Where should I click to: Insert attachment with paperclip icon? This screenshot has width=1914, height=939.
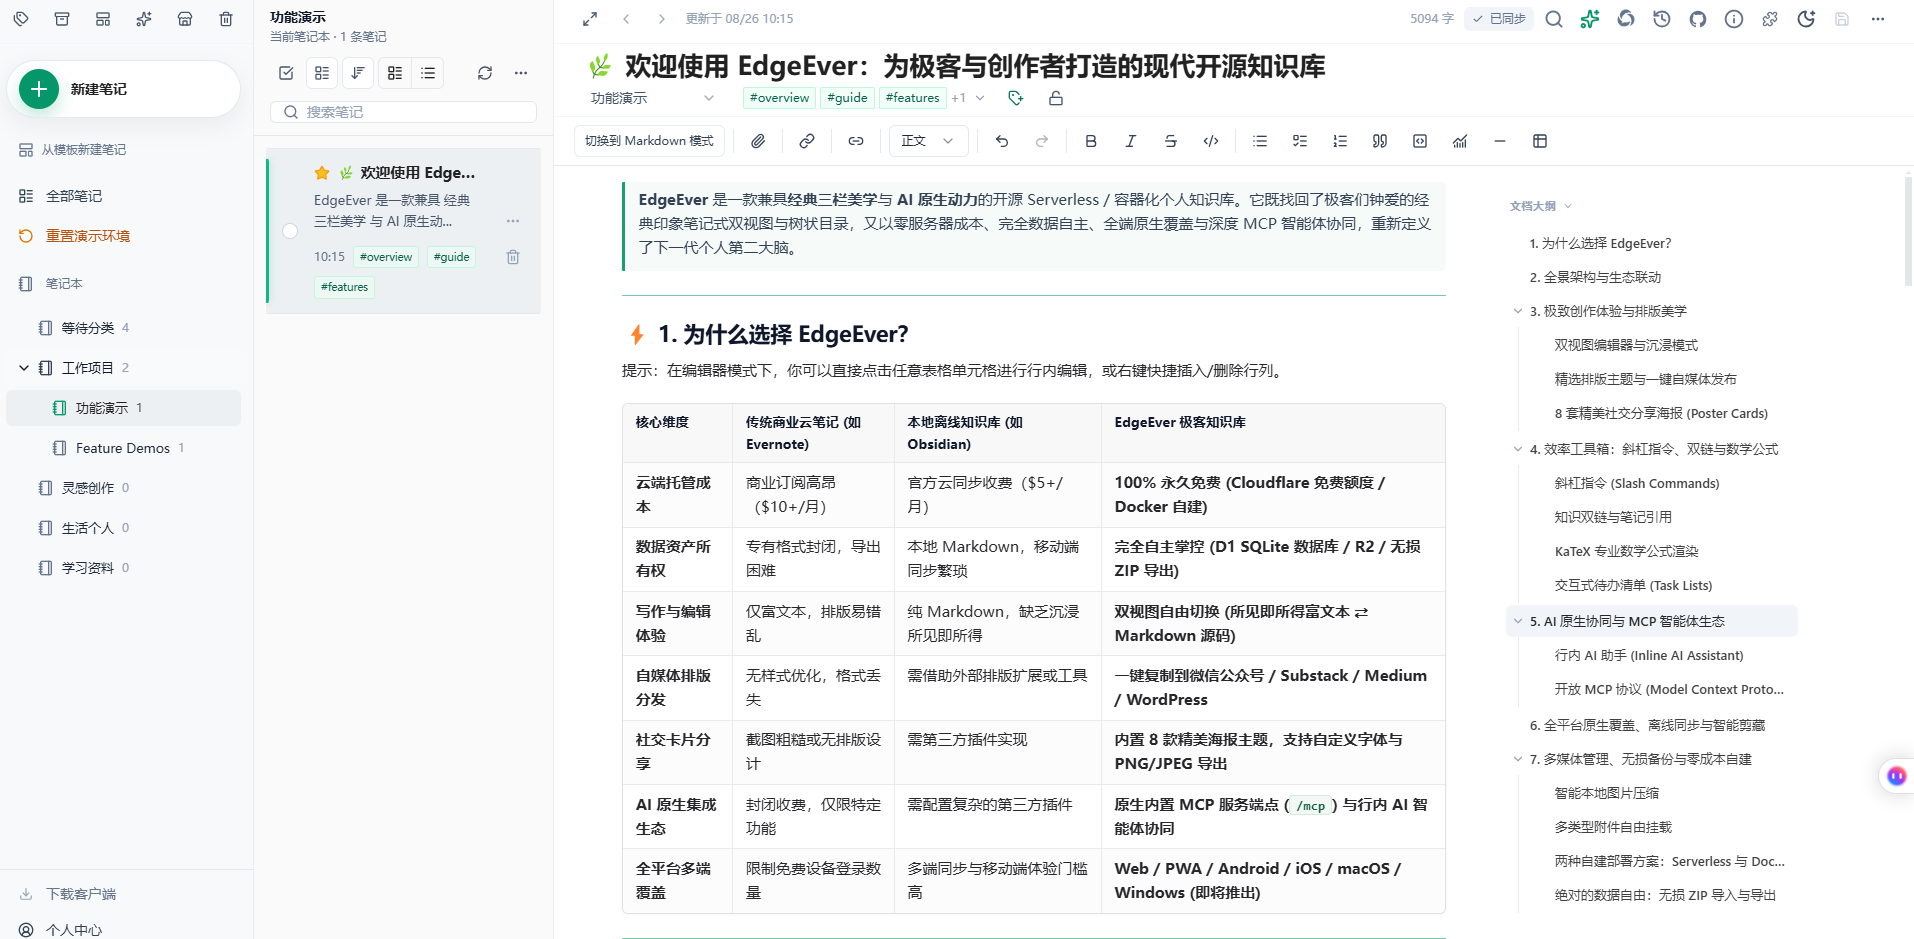click(759, 141)
